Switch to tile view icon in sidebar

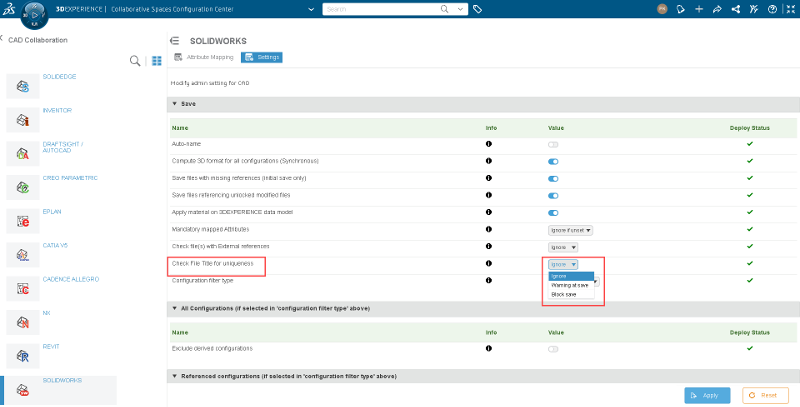pos(157,61)
